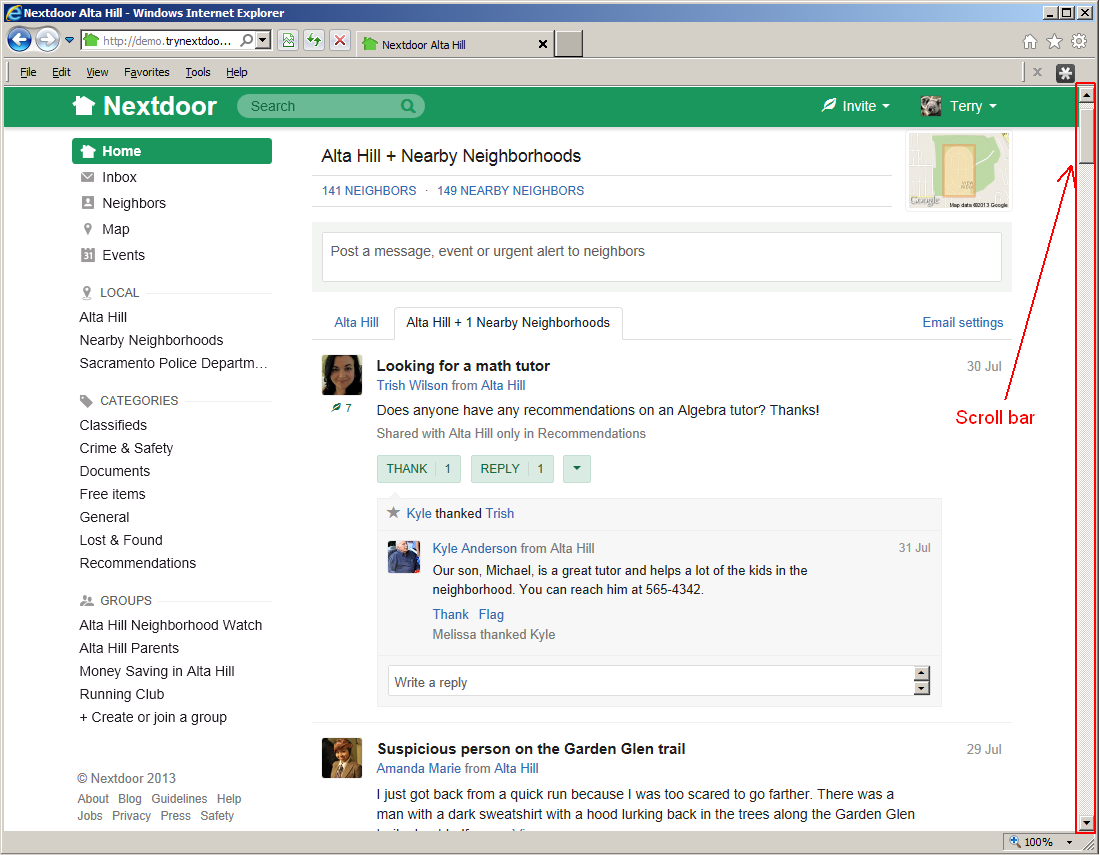The image size is (1100, 855).
Task: Expand the Terry account menu
Action: pos(959,106)
